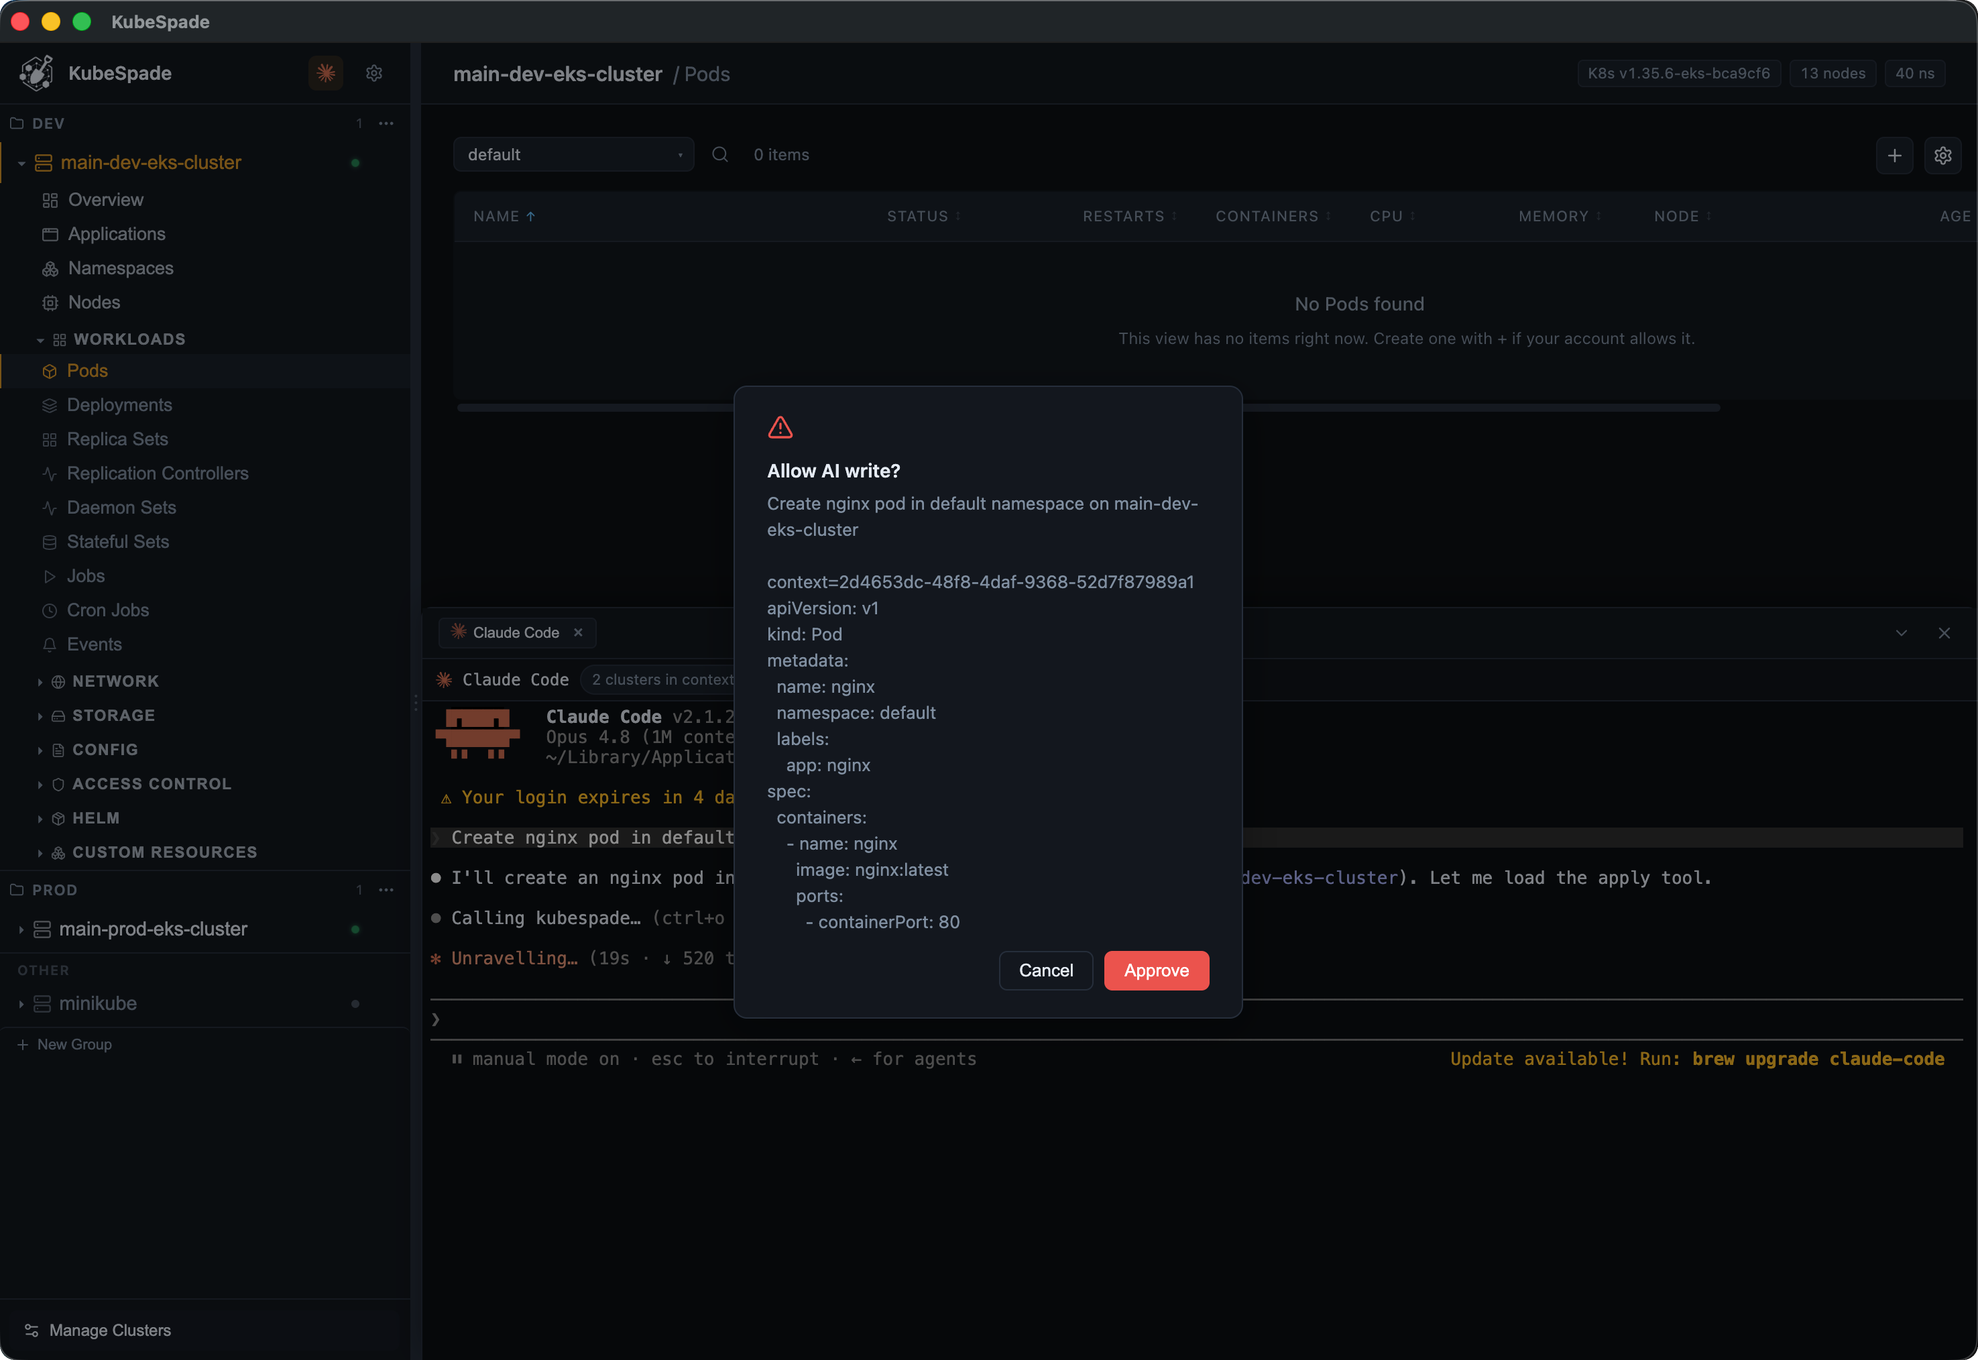This screenshot has height=1360, width=1978.
Task: Sort by NODE column
Action: coord(1682,216)
